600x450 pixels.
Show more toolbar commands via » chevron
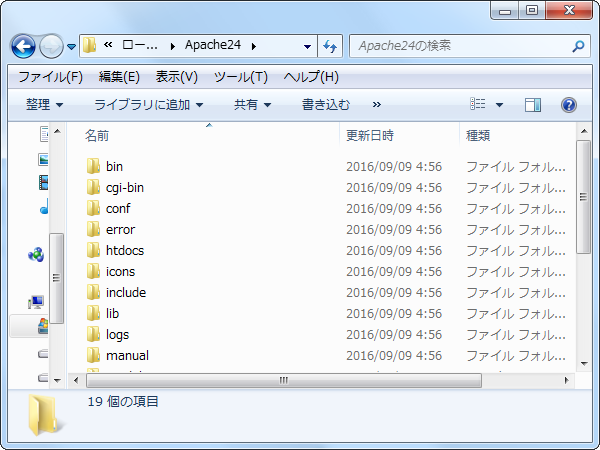click(x=377, y=104)
